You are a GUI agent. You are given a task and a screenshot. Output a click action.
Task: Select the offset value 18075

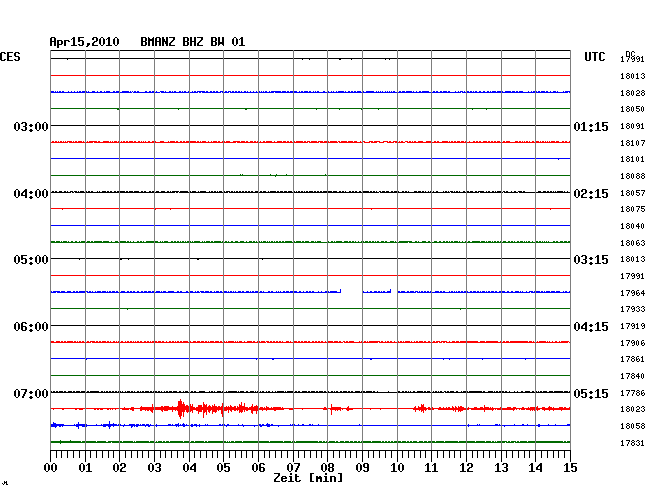pyautogui.click(x=633, y=209)
